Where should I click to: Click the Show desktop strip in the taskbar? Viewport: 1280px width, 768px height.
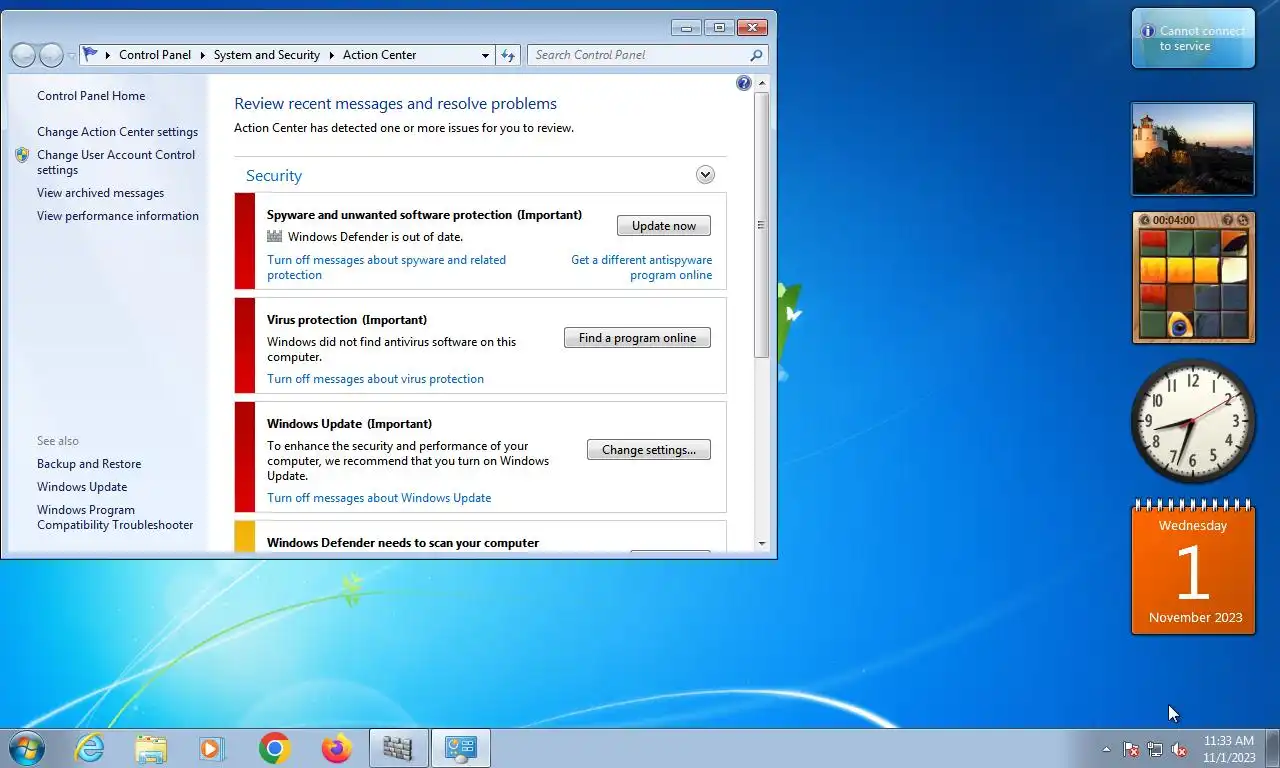(1273, 749)
